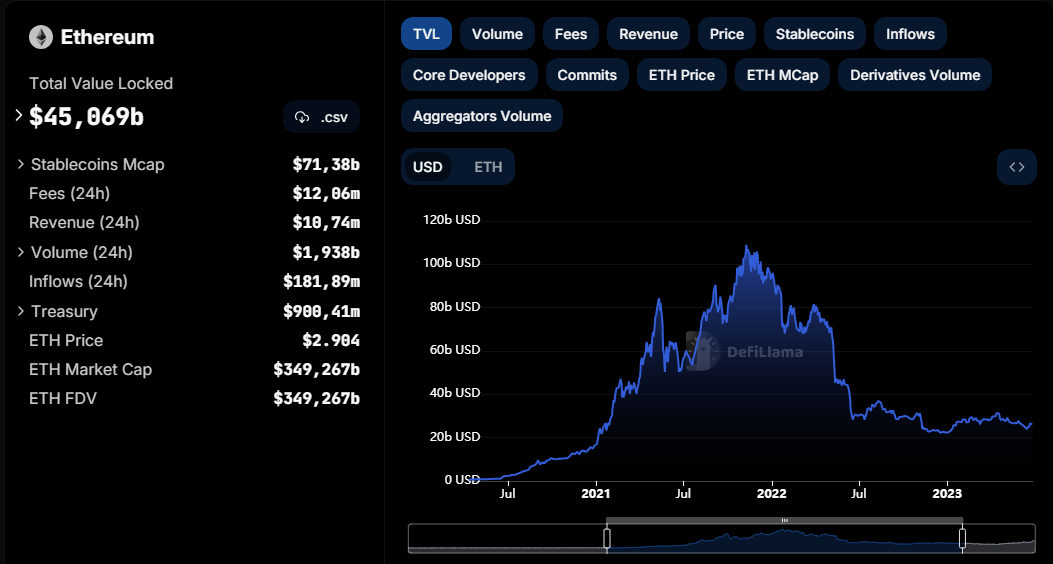Click the Fees (24h) label
The image size is (1053, 564).
click(69, 193)
